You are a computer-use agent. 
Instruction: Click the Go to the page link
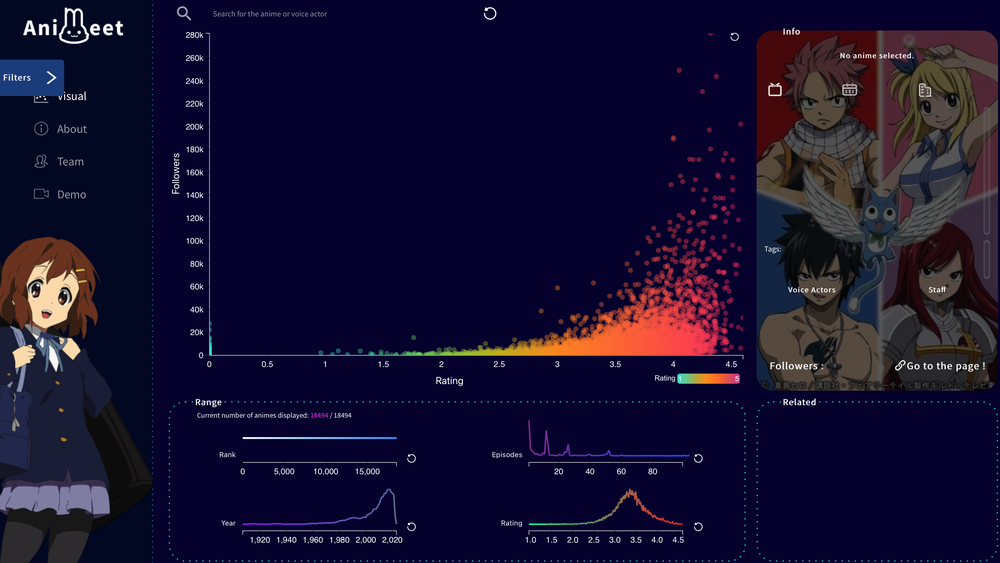click(940, 366)
